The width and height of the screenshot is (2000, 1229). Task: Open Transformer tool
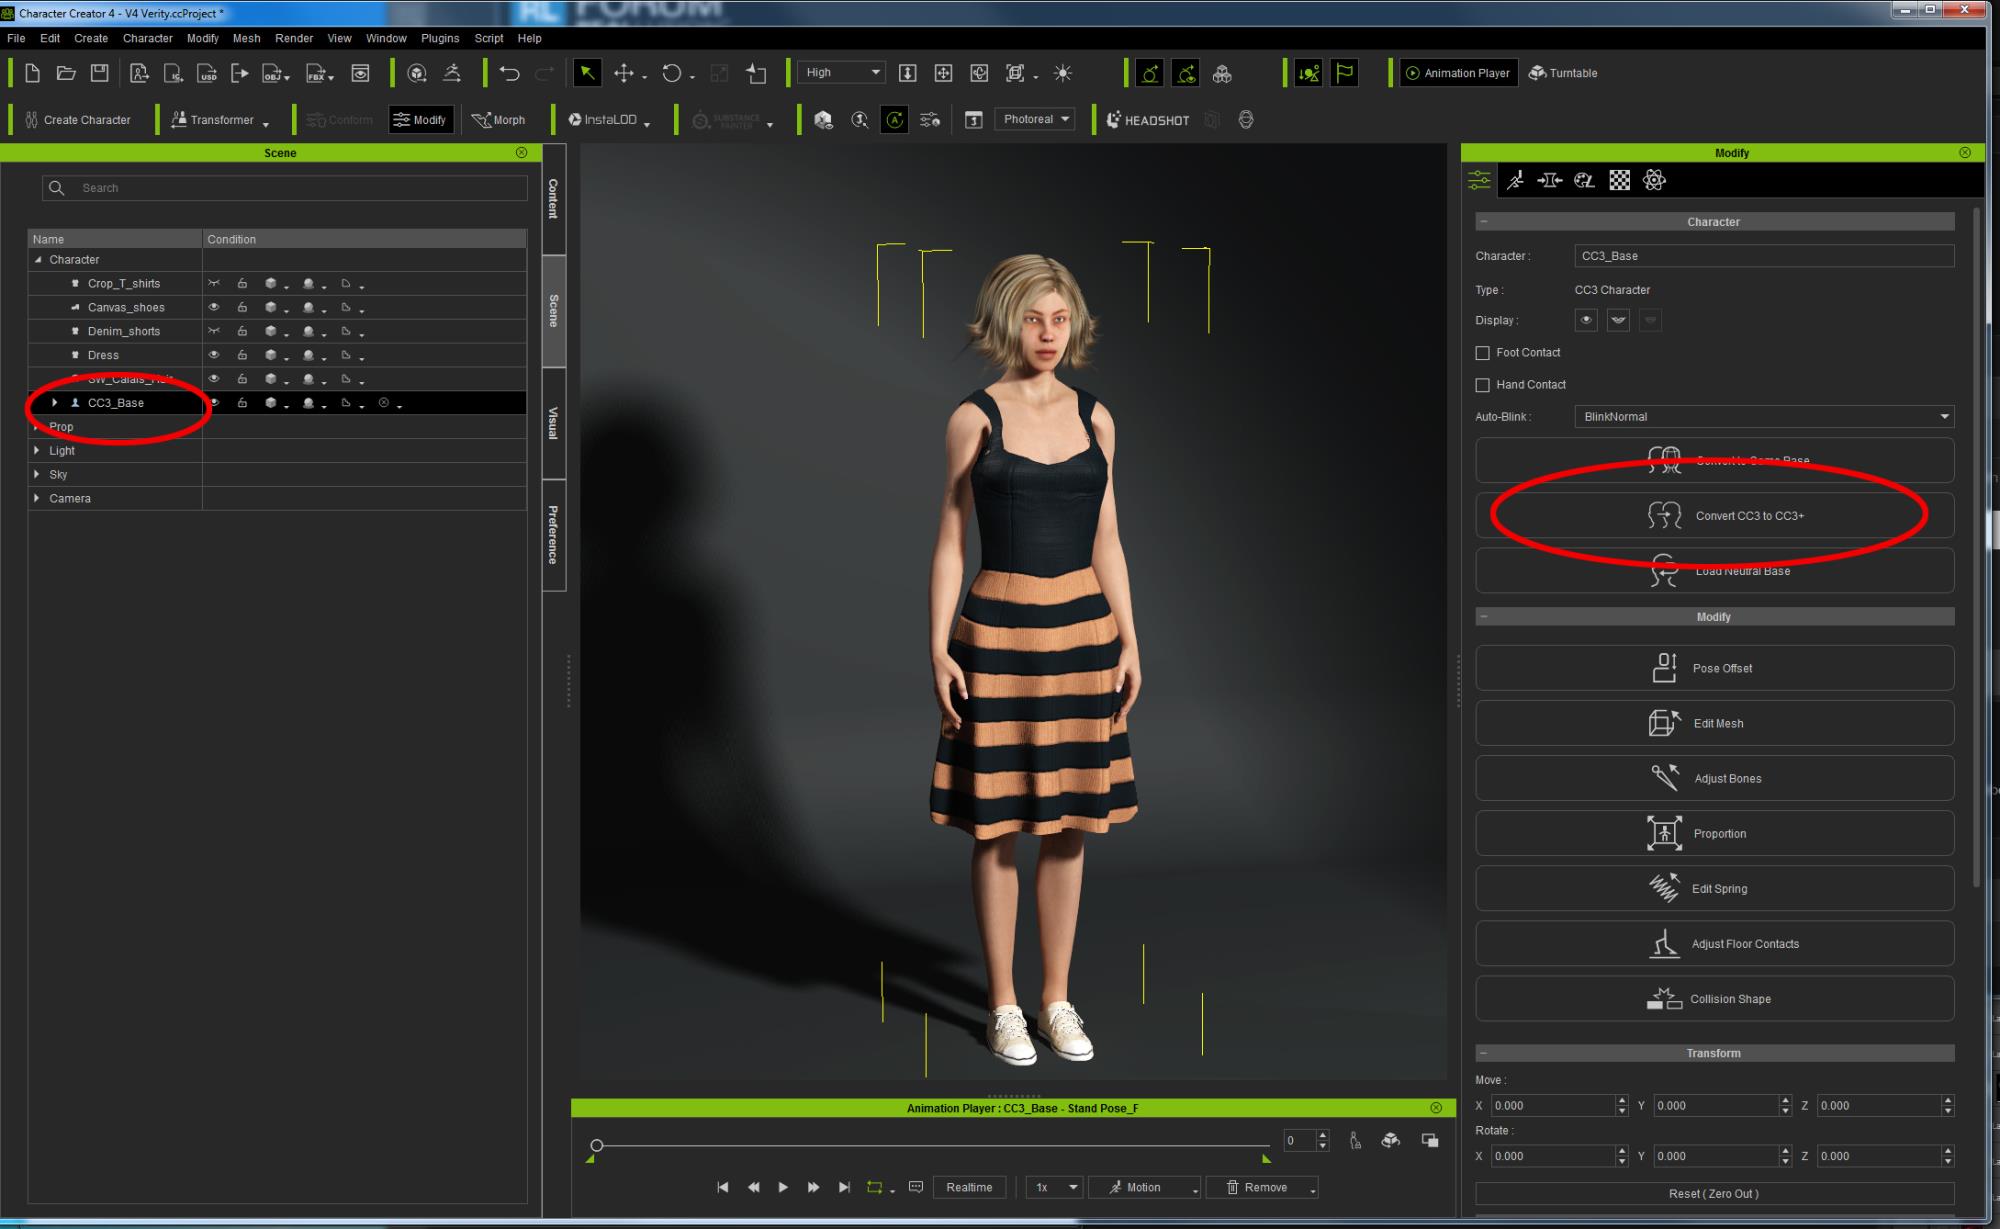tap(219, 120)
